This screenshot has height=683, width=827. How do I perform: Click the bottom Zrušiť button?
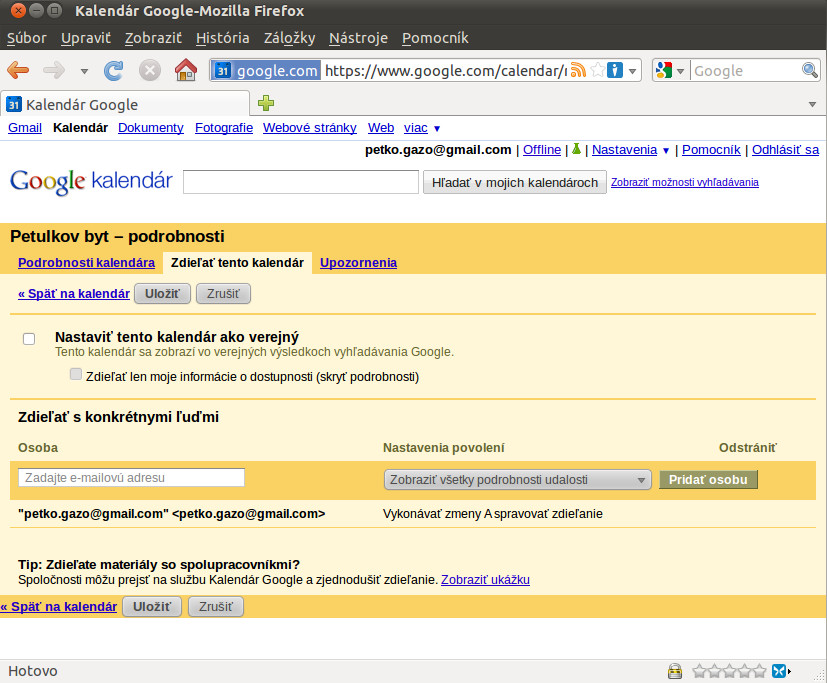216,607
